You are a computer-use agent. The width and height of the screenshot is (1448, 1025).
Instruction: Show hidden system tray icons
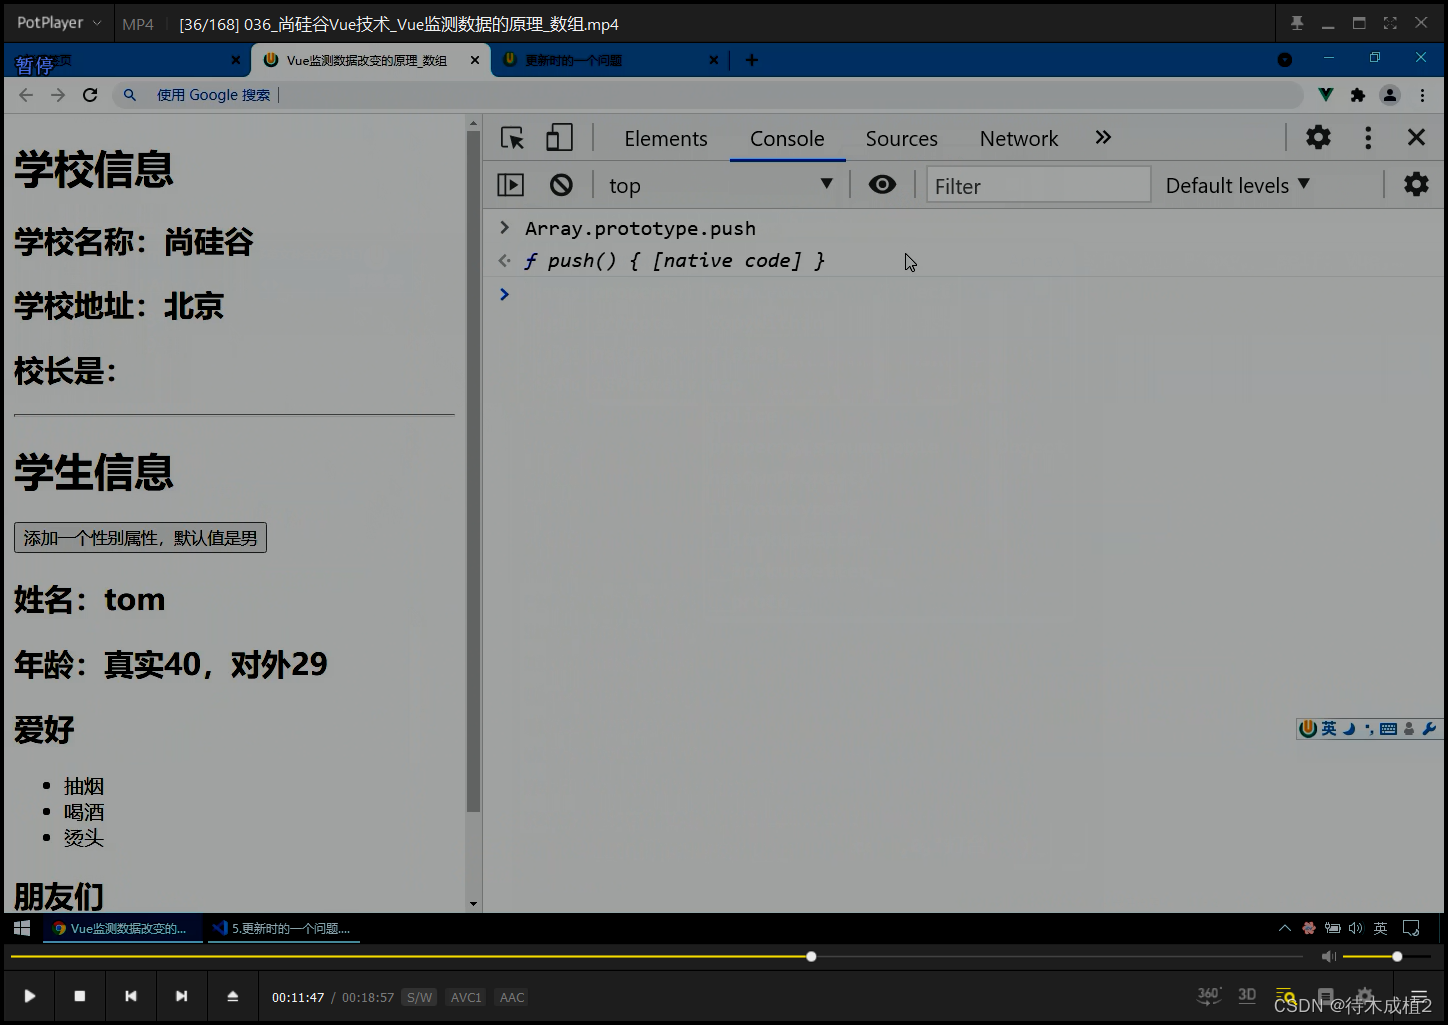(x=1285, y=928)
